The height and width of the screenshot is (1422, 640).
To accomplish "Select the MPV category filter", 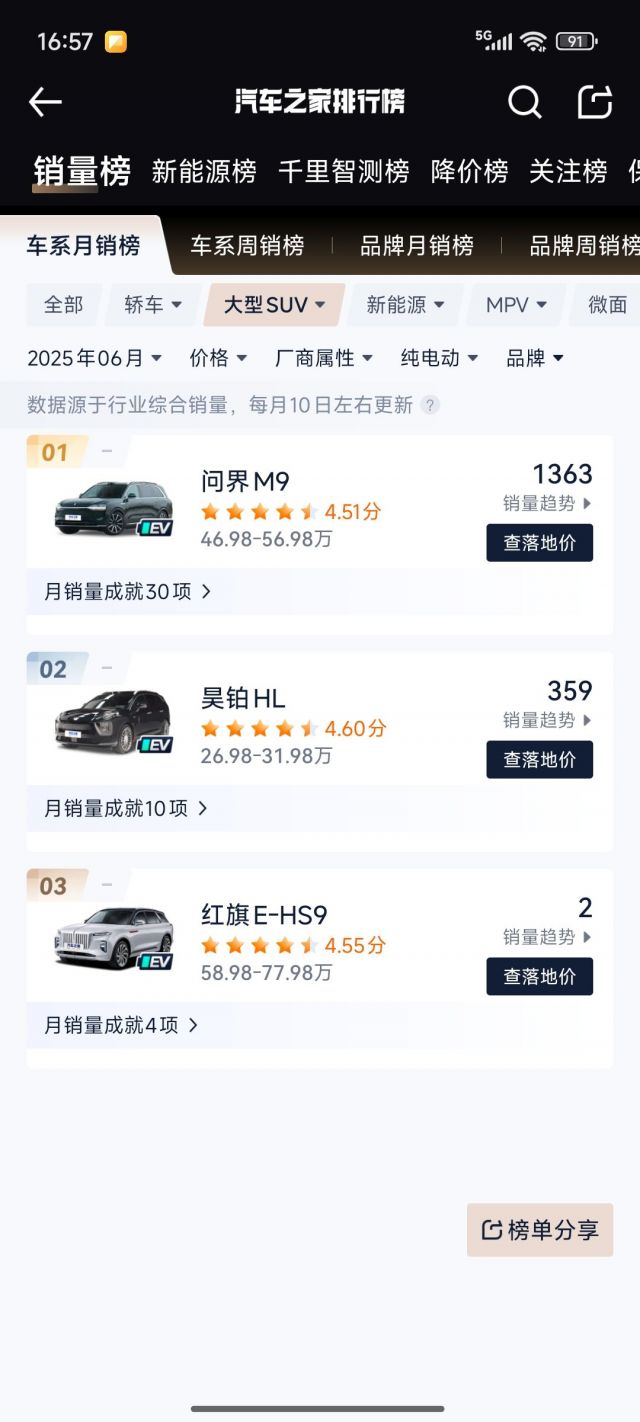I will pos(515,305).
